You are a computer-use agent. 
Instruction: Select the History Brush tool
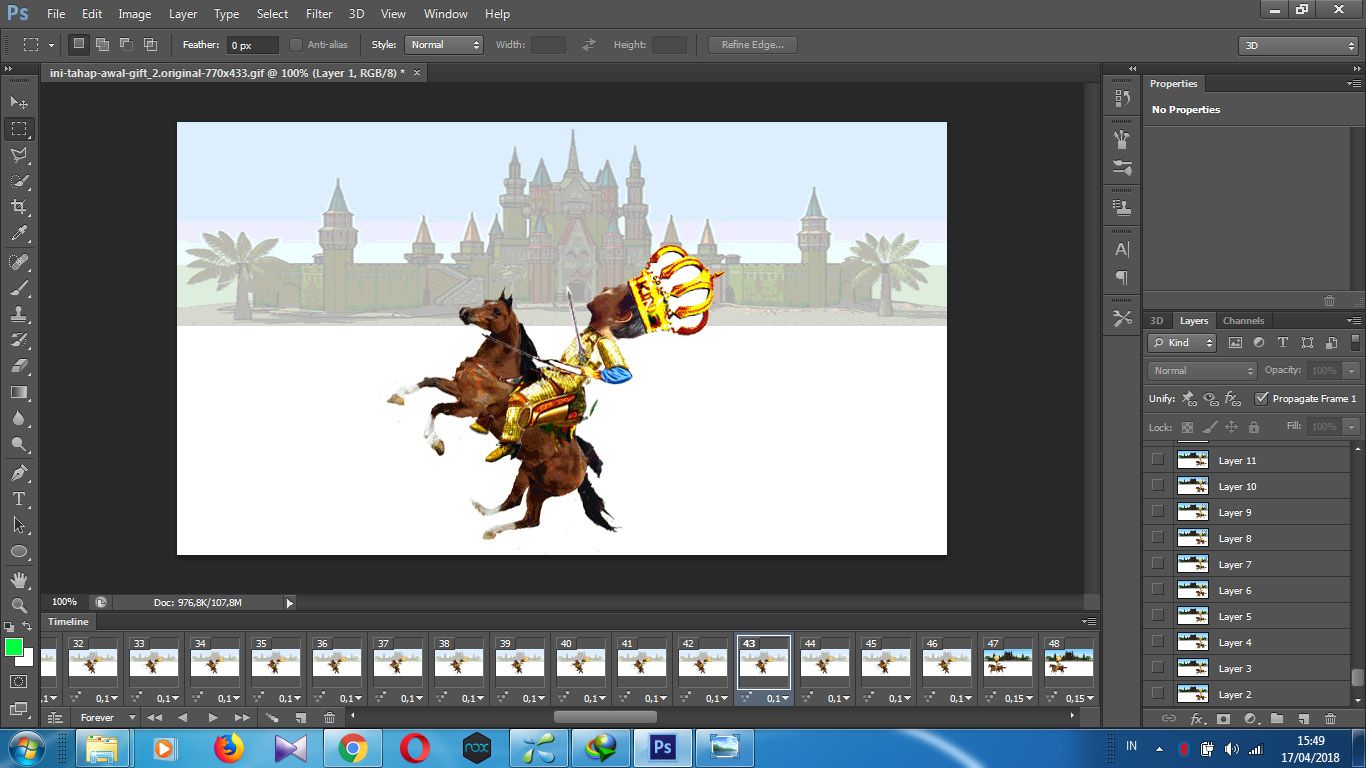tap(19, 340)
